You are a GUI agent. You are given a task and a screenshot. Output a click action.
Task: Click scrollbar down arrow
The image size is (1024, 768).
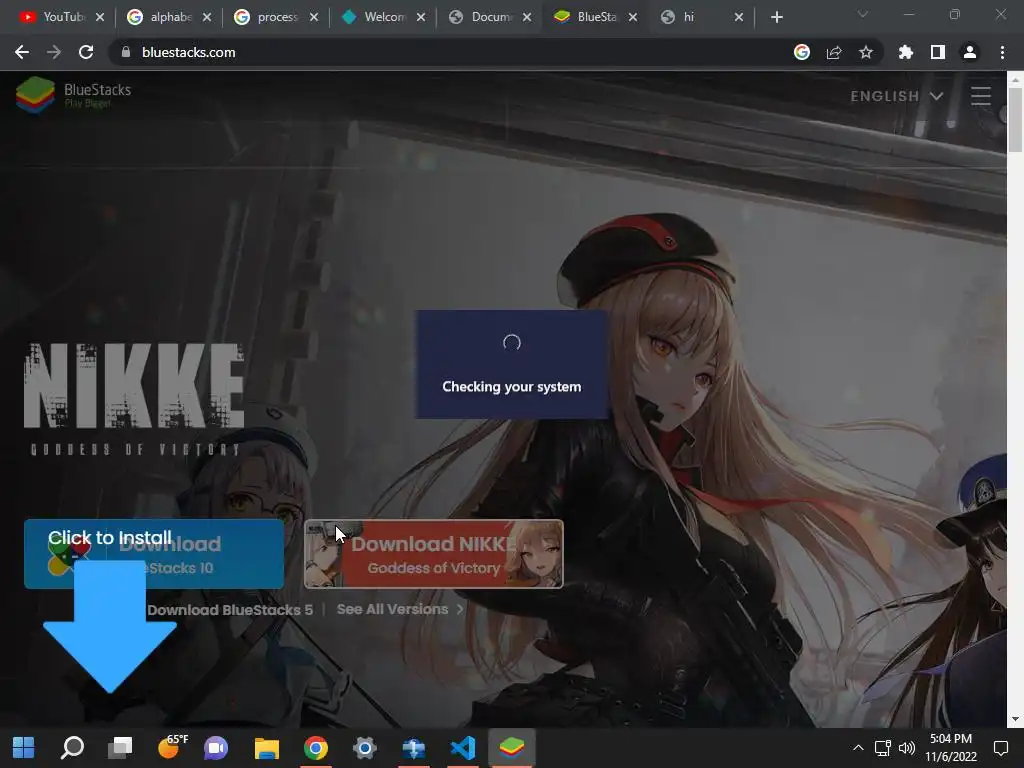pos(1015,720)
